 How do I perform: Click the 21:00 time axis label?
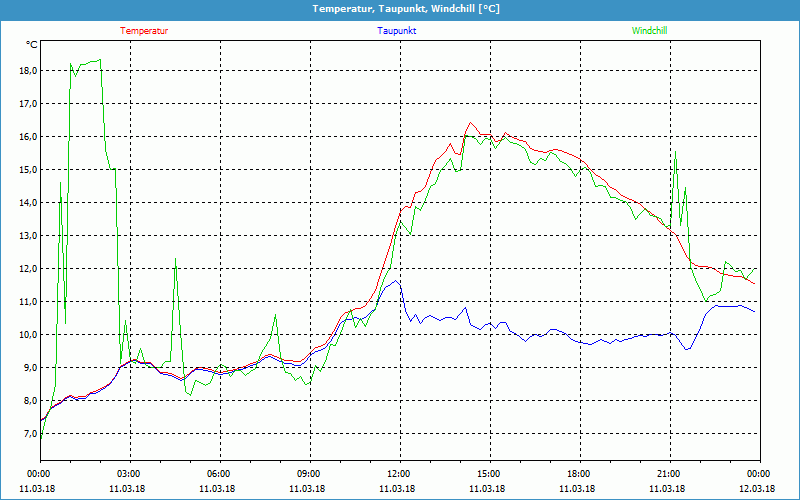[x=669, y=474]
